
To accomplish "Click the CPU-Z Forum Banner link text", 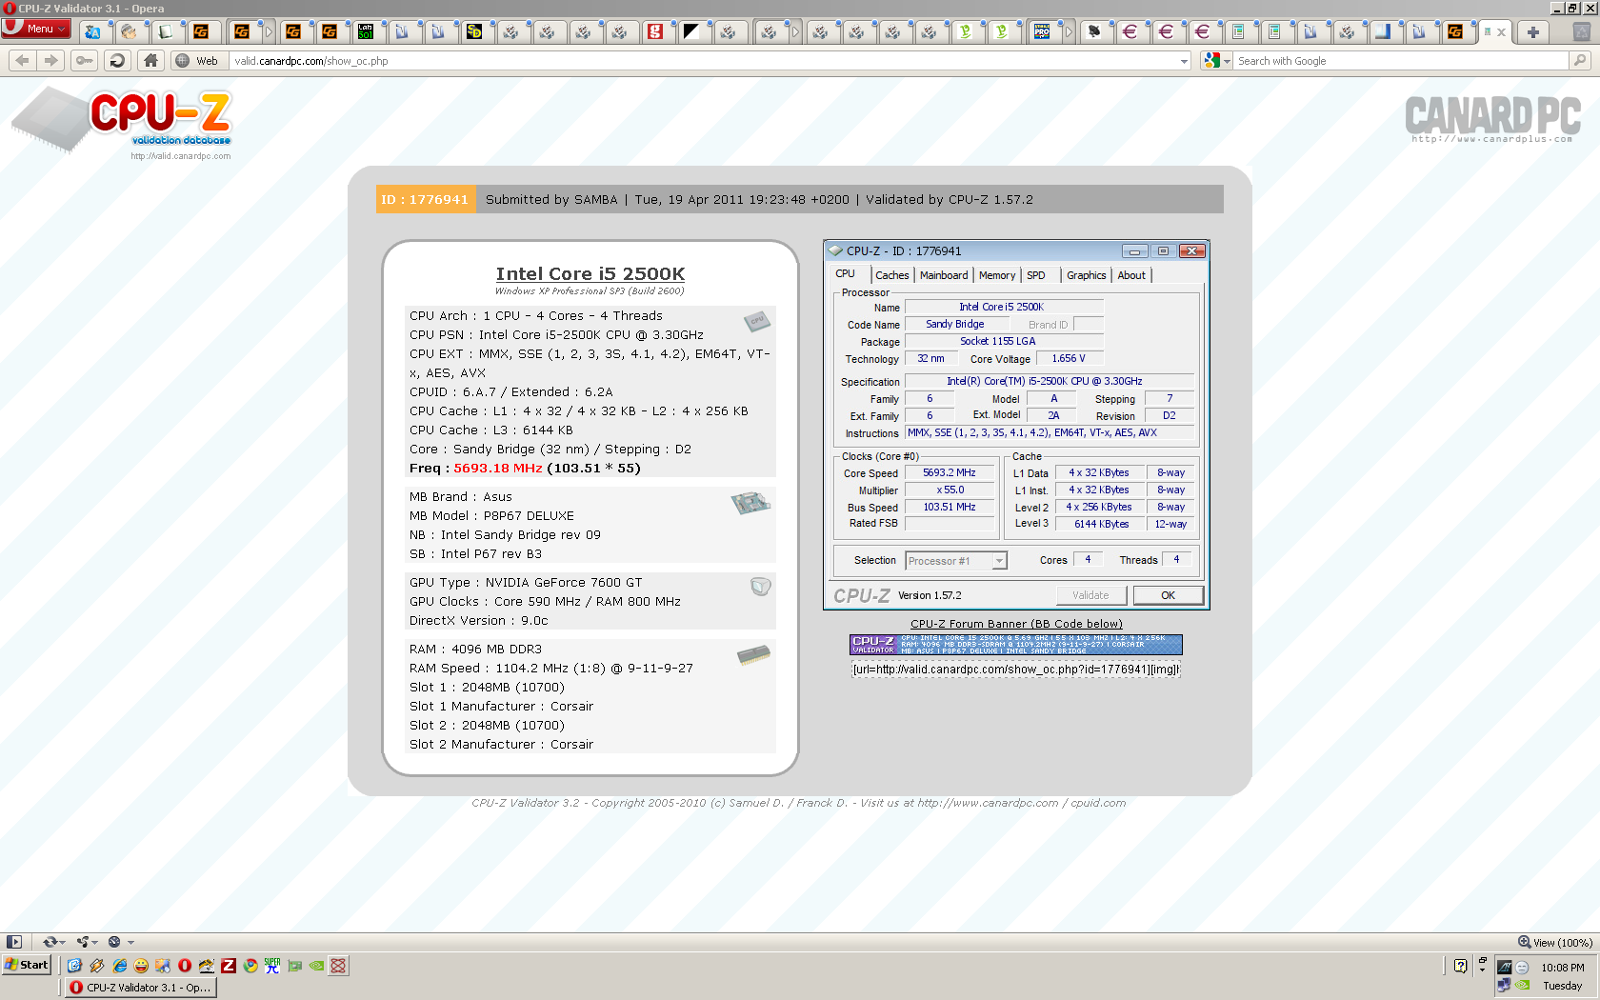I will coord(1016,624).
